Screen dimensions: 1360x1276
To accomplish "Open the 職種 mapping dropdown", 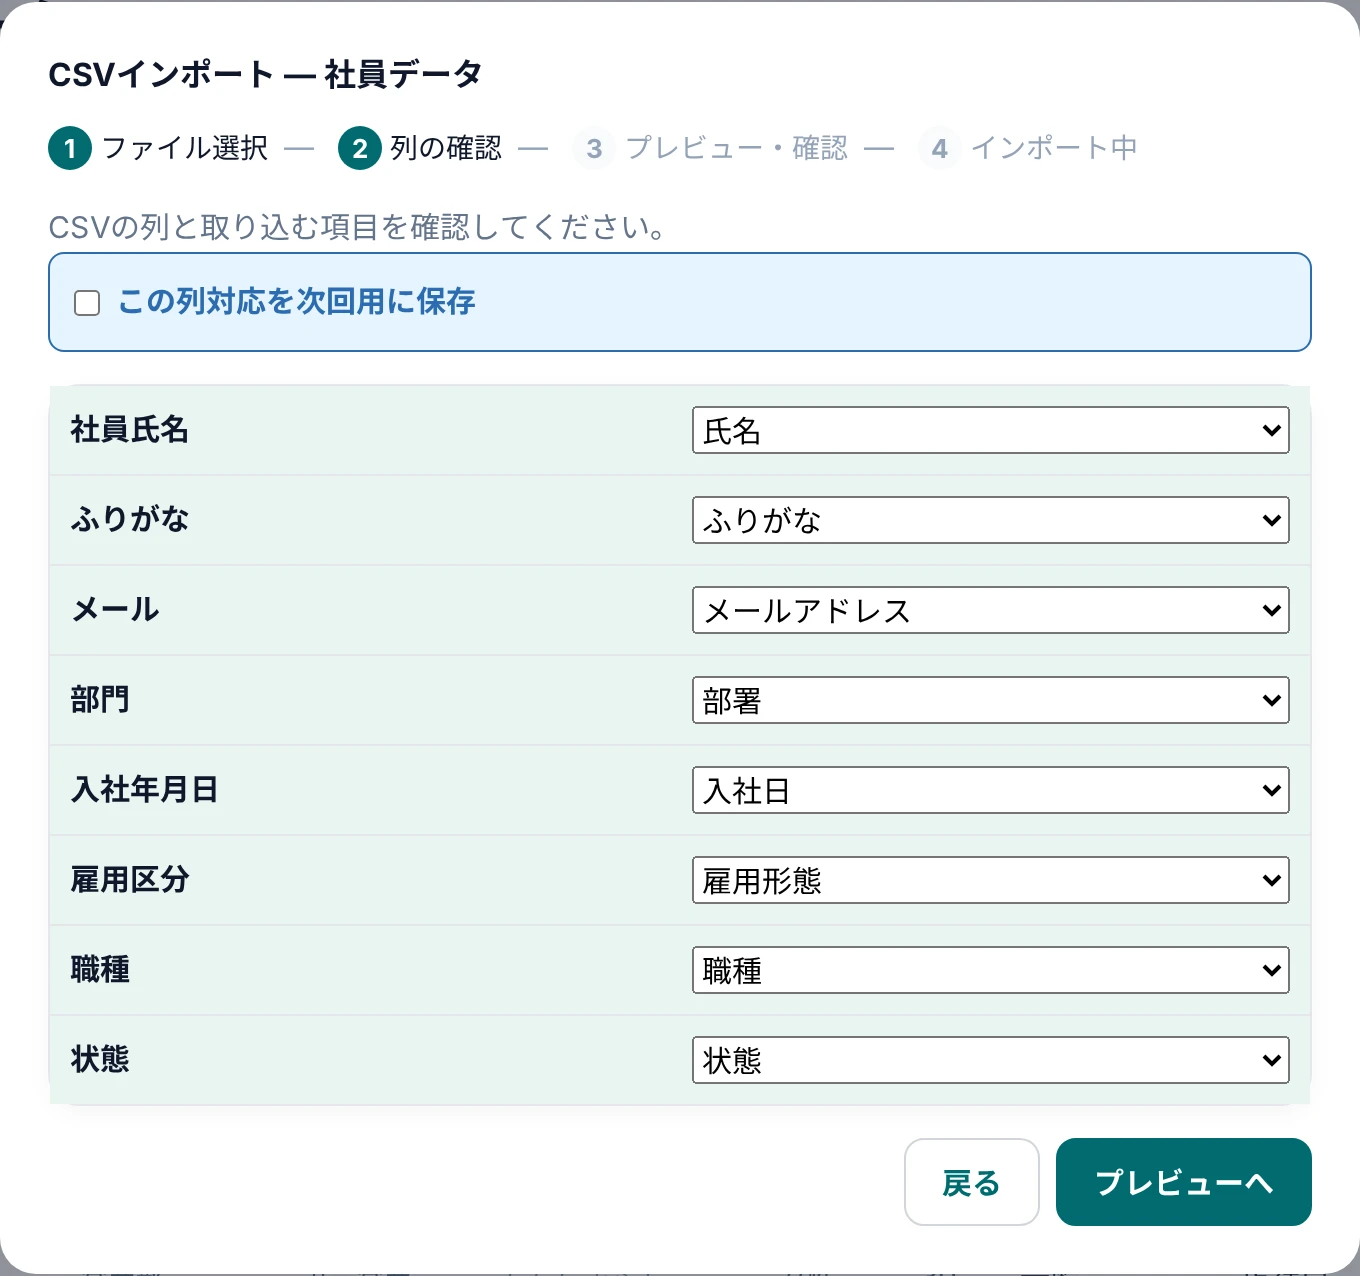I will [990, 970].
